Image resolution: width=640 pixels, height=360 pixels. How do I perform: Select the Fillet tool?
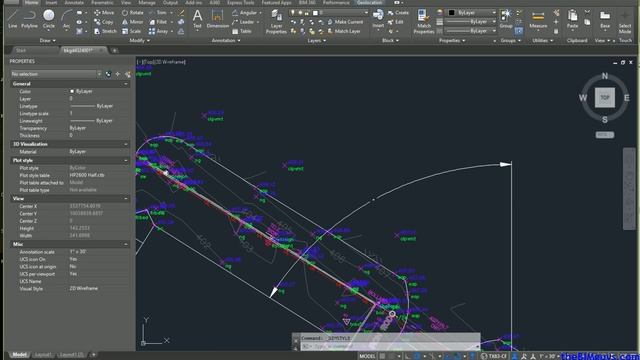point(158,22)
